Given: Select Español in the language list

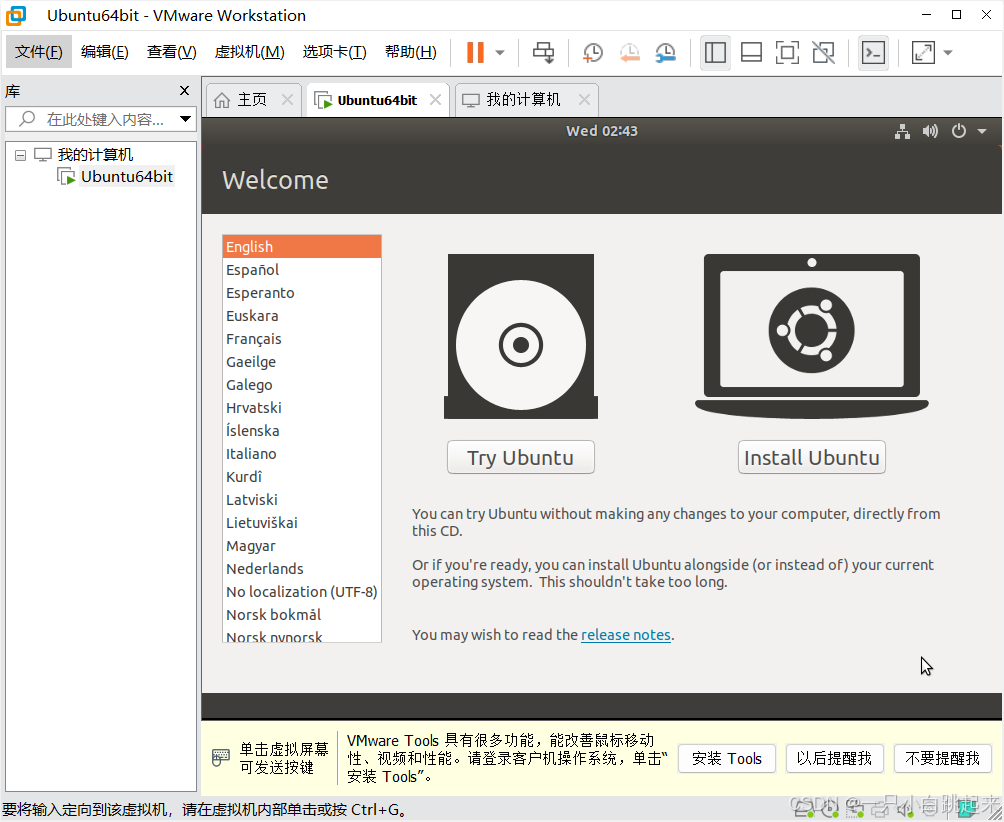Looking at the screenshot, I should (x=302, y=270).
